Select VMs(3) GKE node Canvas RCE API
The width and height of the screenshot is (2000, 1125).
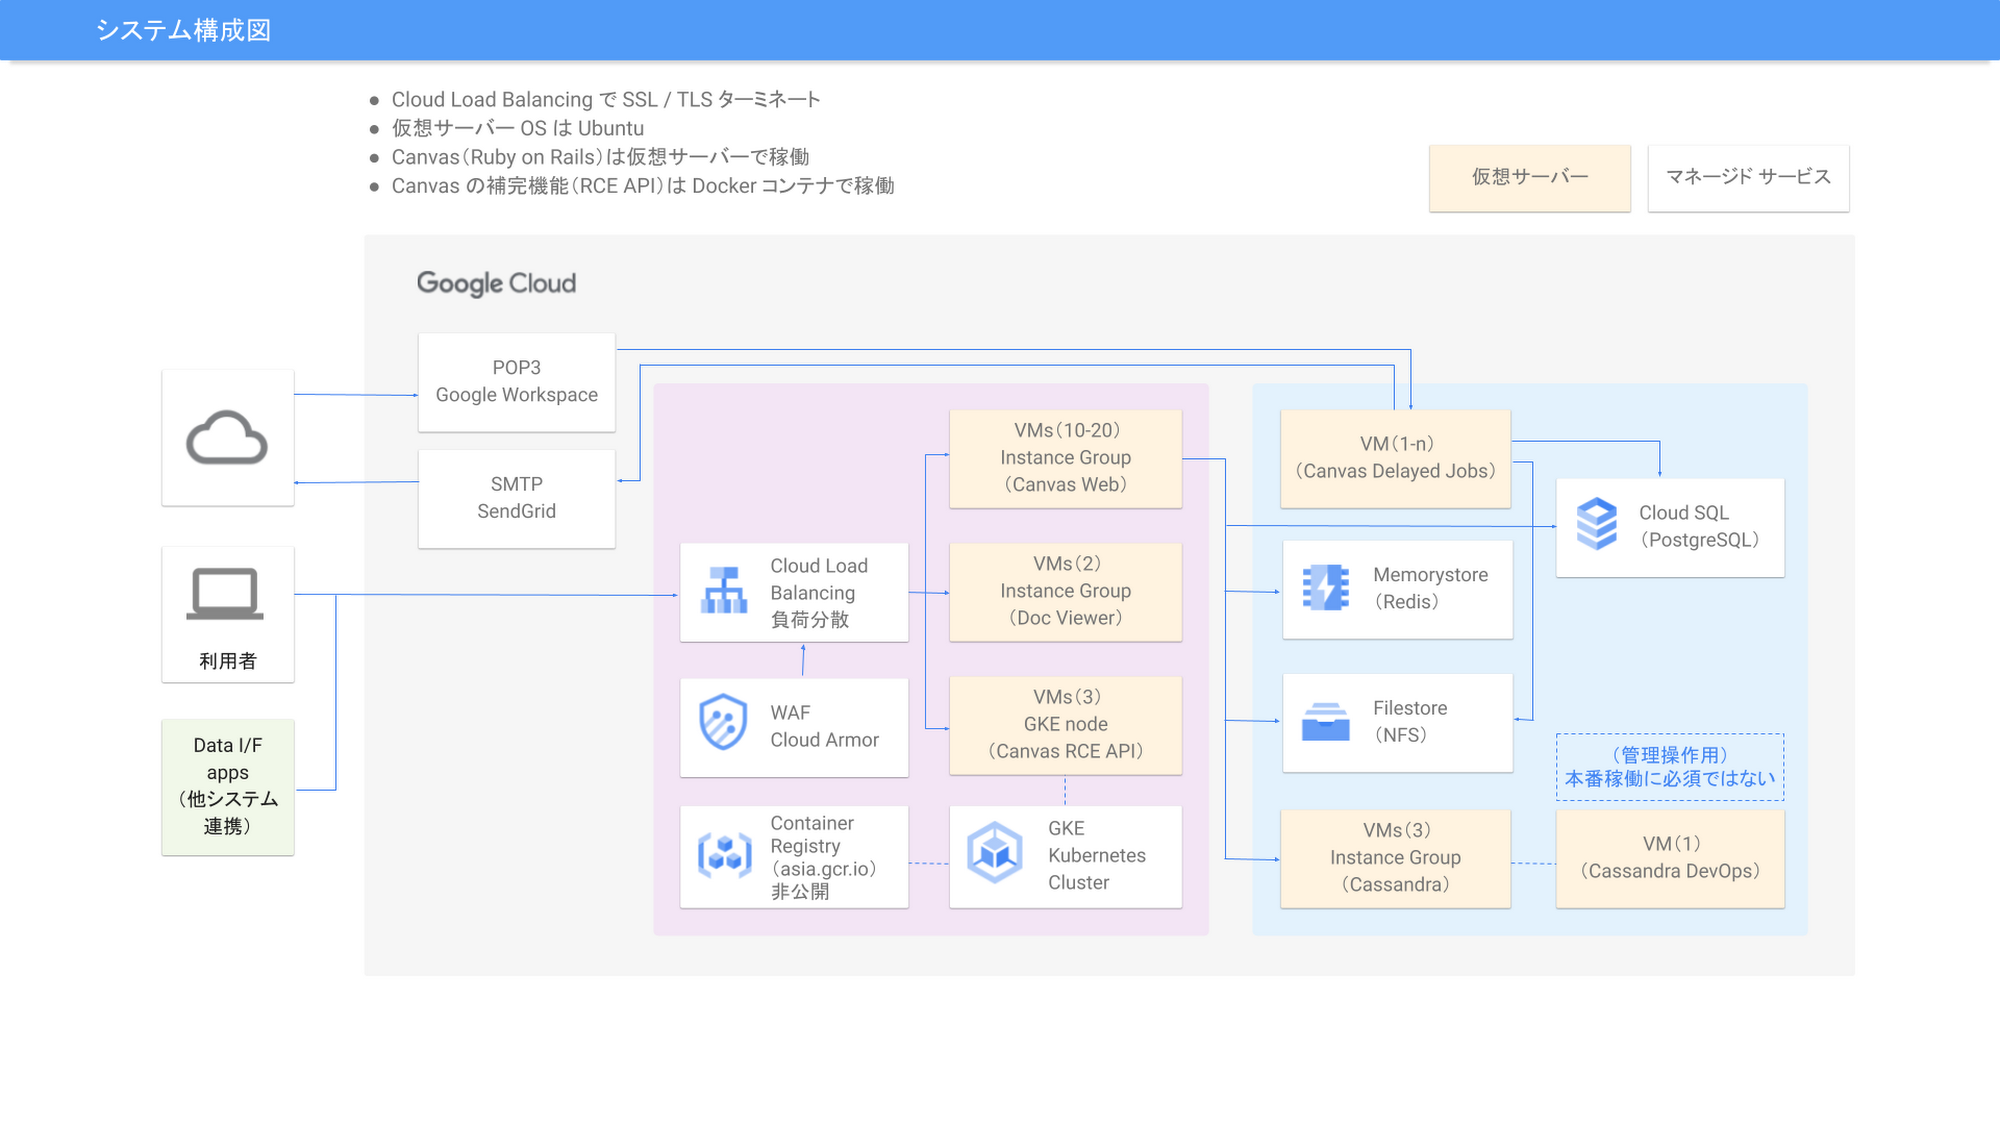point(1066,725)
